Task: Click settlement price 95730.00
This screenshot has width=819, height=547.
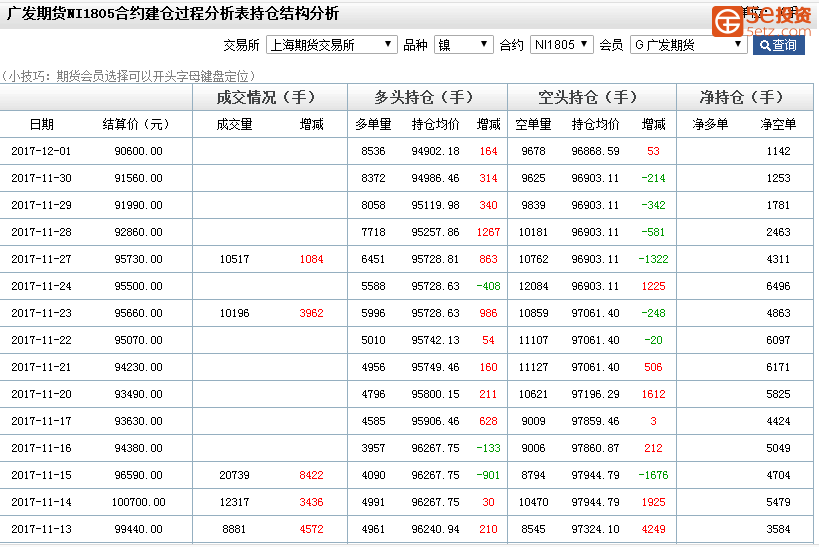Action: click(x=138, y=259)
